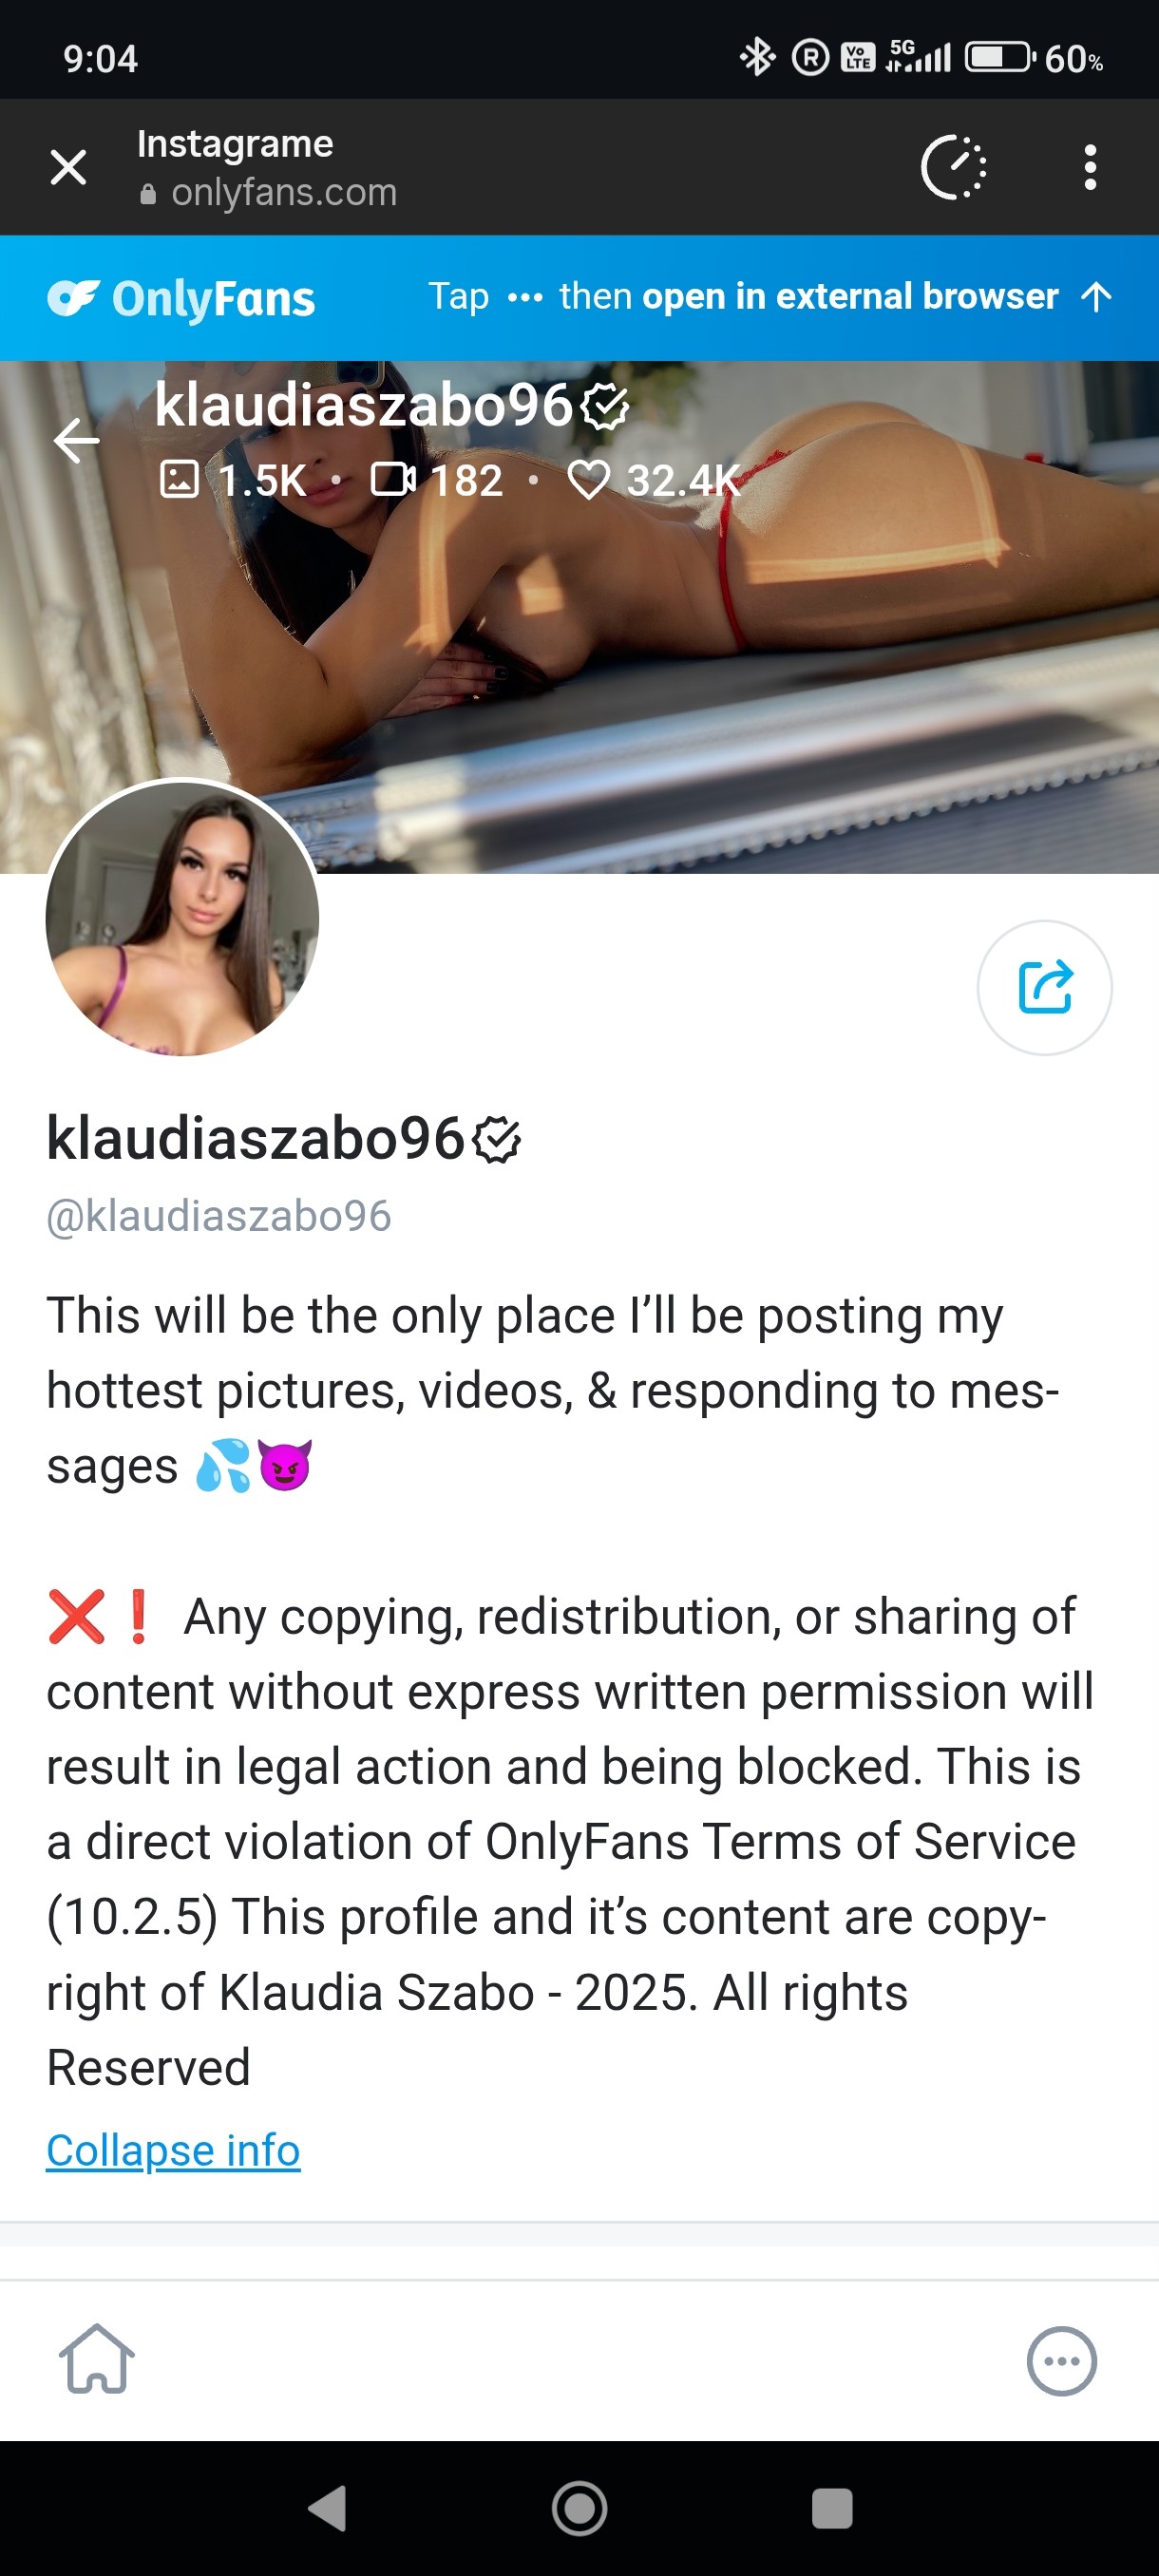Tap "open in external browser" banner text

[850, 296]
